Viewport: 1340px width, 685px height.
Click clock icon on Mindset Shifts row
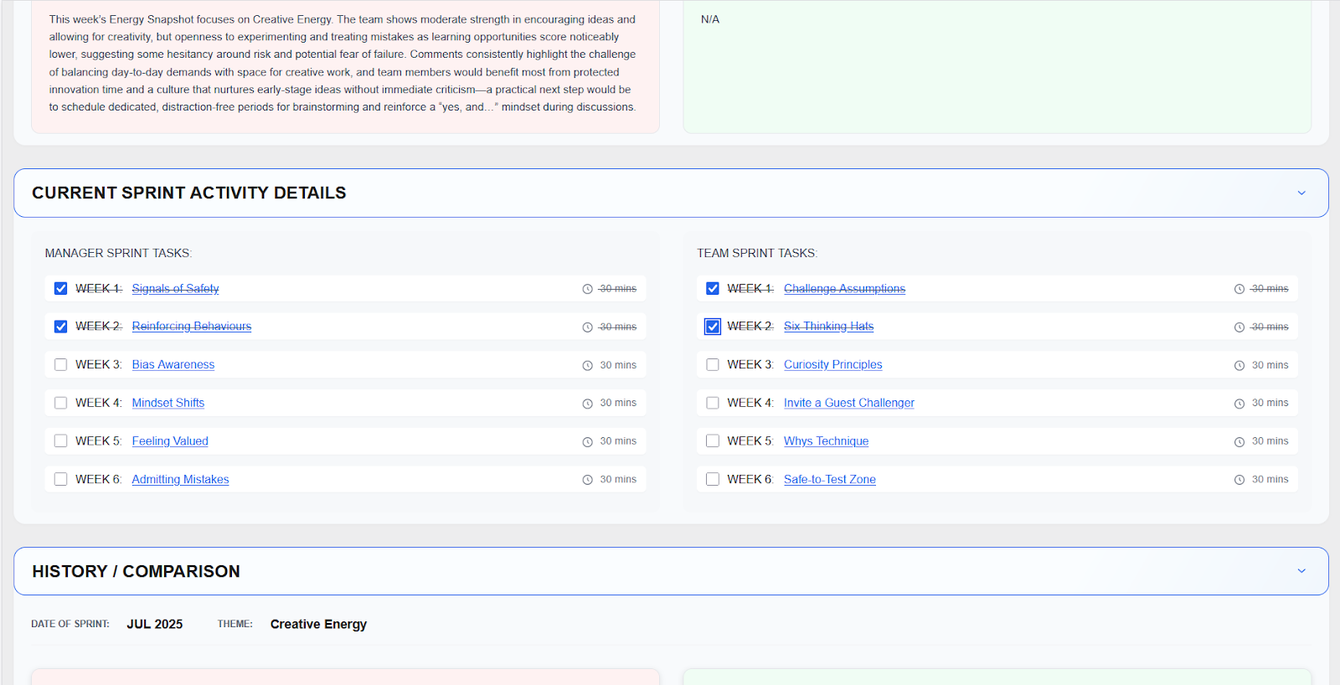(588, 403)
